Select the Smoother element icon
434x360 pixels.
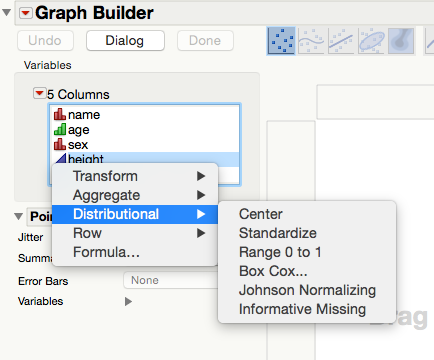pyautogui.click(x=311, y=41)
